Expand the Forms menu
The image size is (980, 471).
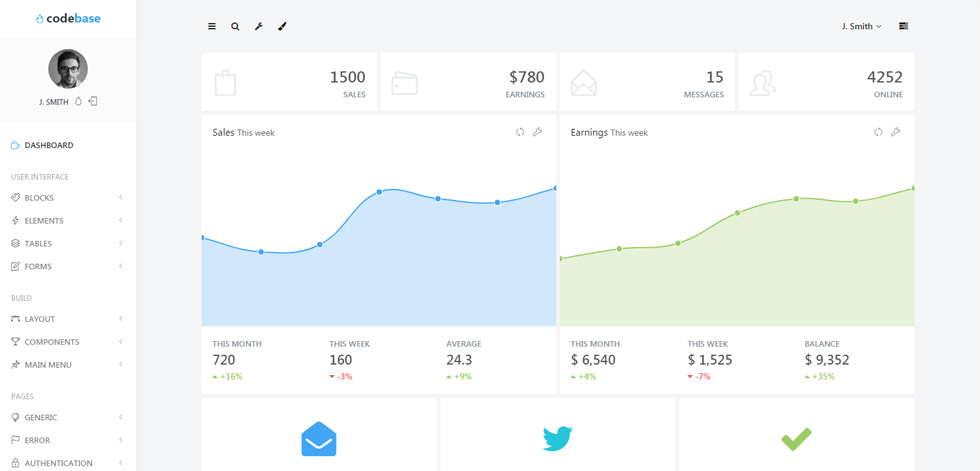(x=68, y=267)
